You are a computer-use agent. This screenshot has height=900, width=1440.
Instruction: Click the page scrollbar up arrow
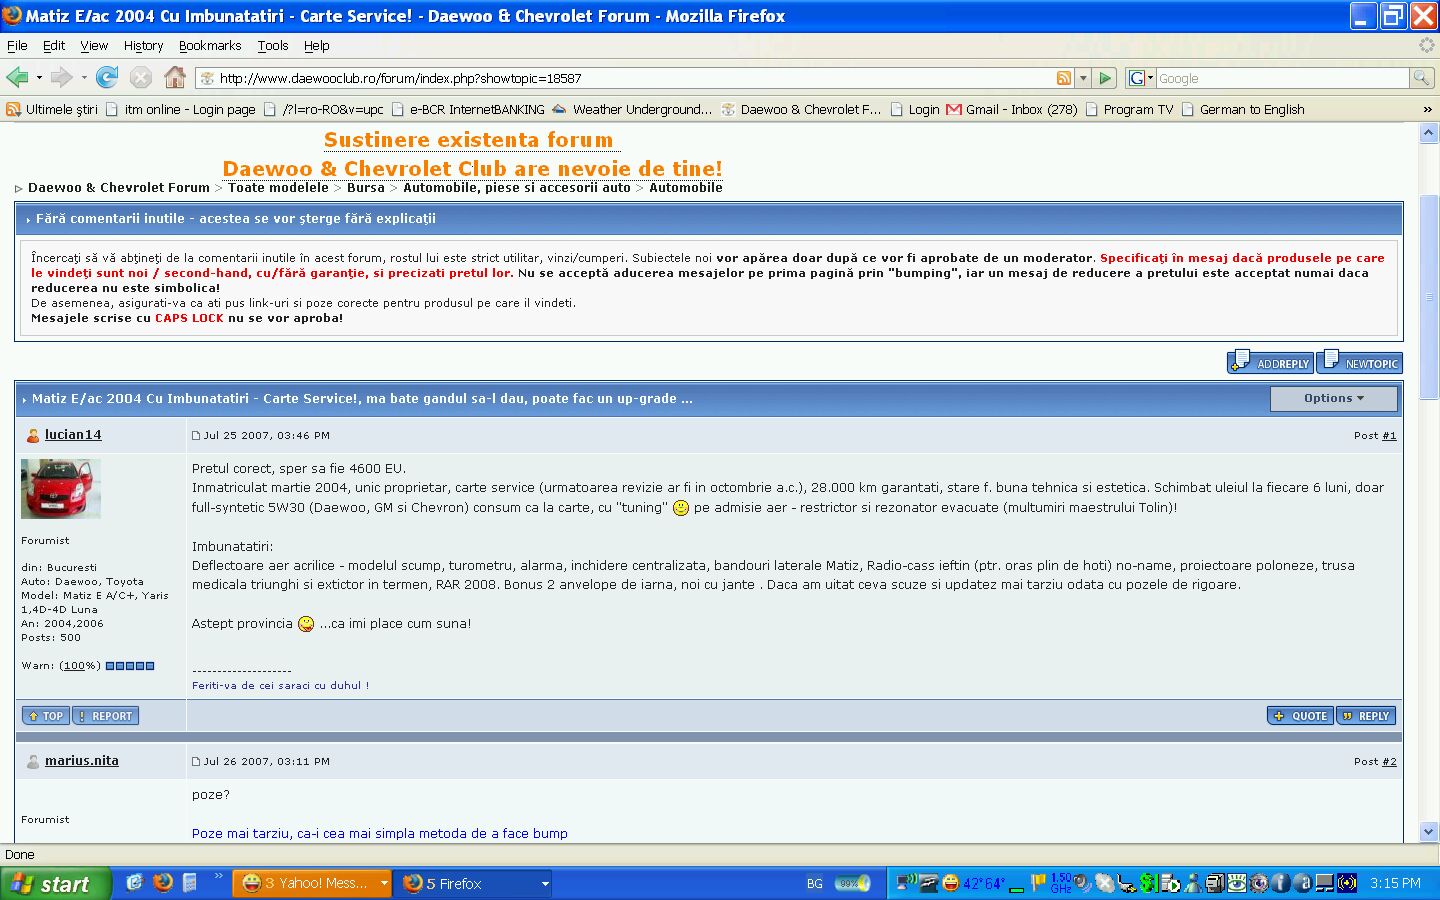[x=1428, y=133]
